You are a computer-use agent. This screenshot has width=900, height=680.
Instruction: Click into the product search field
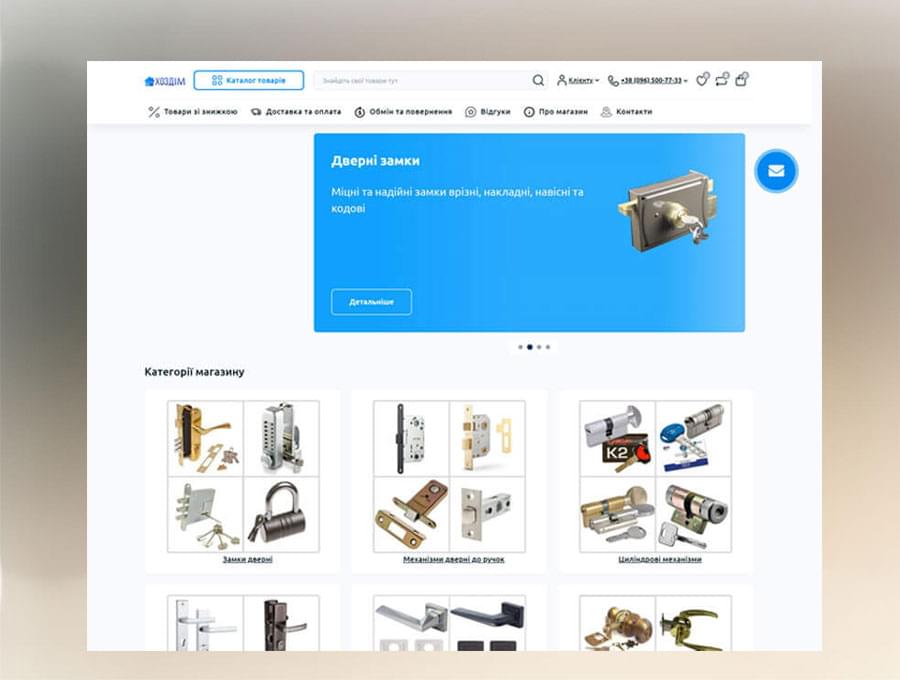(x=420, y=81)
